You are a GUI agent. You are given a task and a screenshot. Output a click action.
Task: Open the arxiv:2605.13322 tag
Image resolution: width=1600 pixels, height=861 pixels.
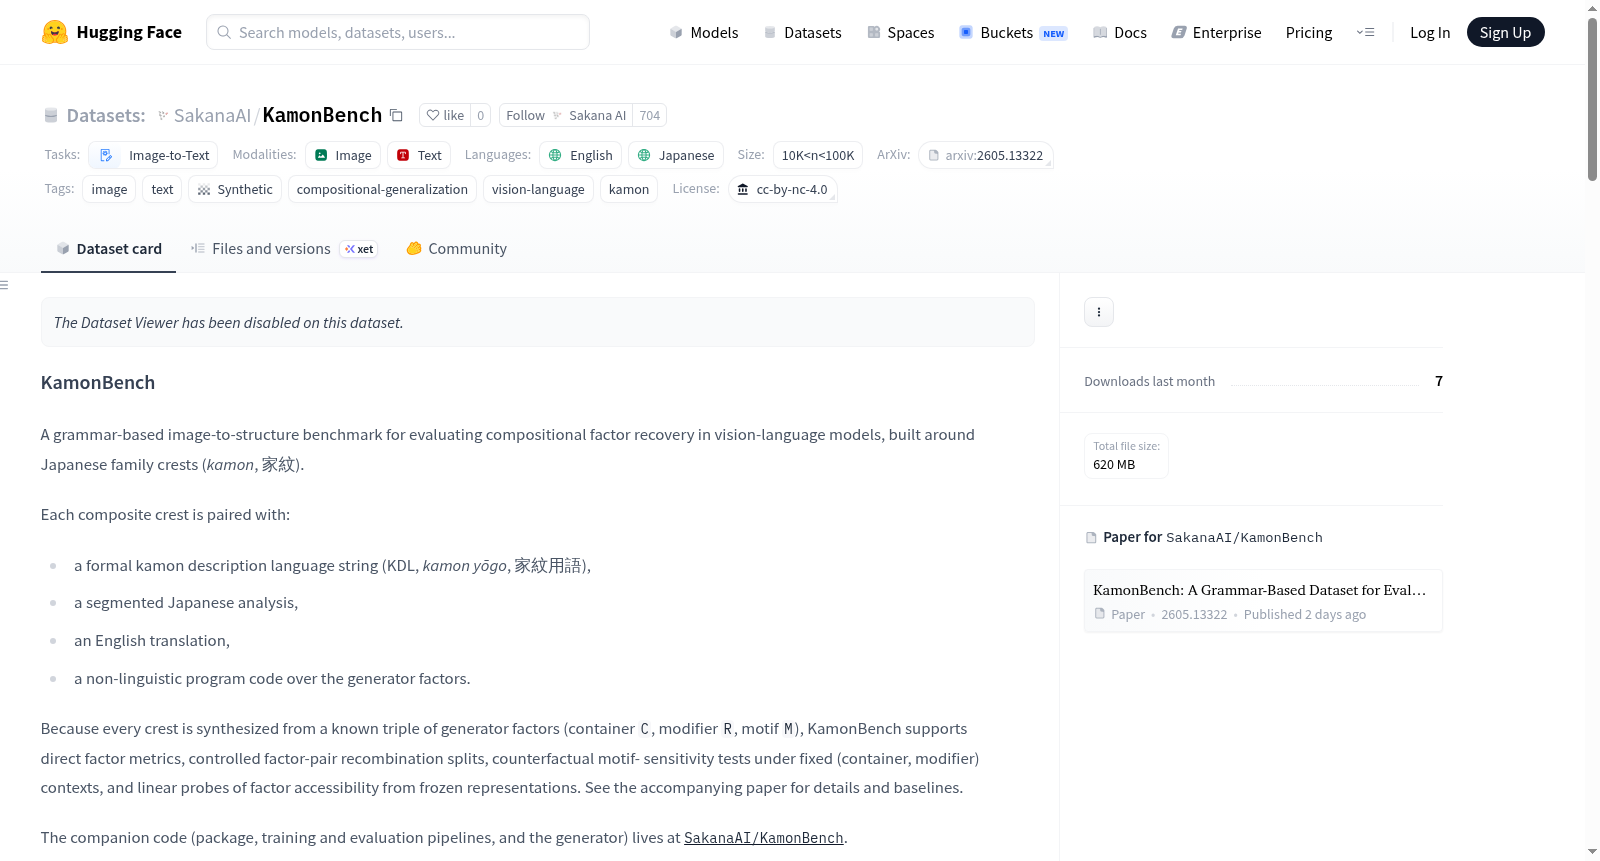(x=986, y=155)
